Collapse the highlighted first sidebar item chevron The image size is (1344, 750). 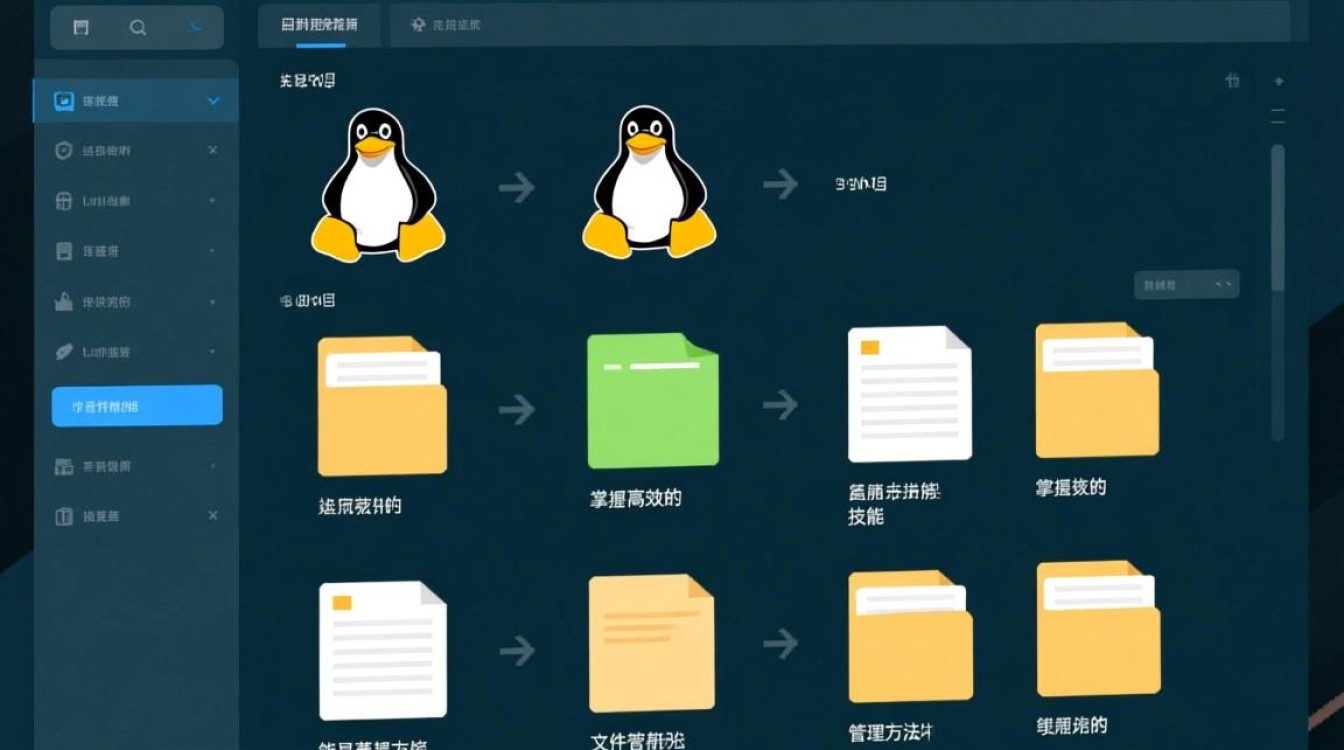[213, 101]
